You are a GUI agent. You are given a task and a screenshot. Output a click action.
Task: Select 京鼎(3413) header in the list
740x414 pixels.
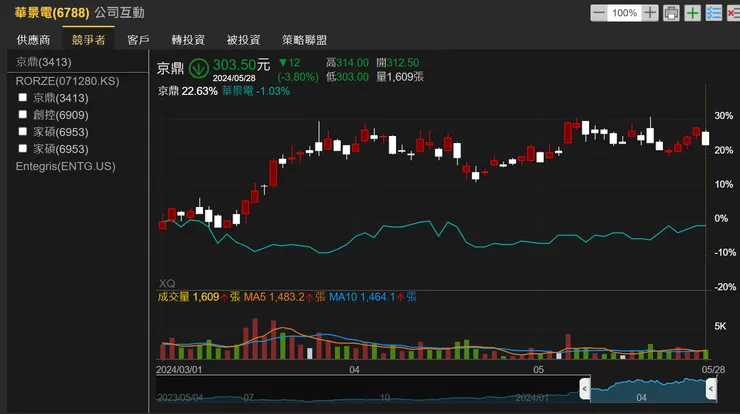43,62
